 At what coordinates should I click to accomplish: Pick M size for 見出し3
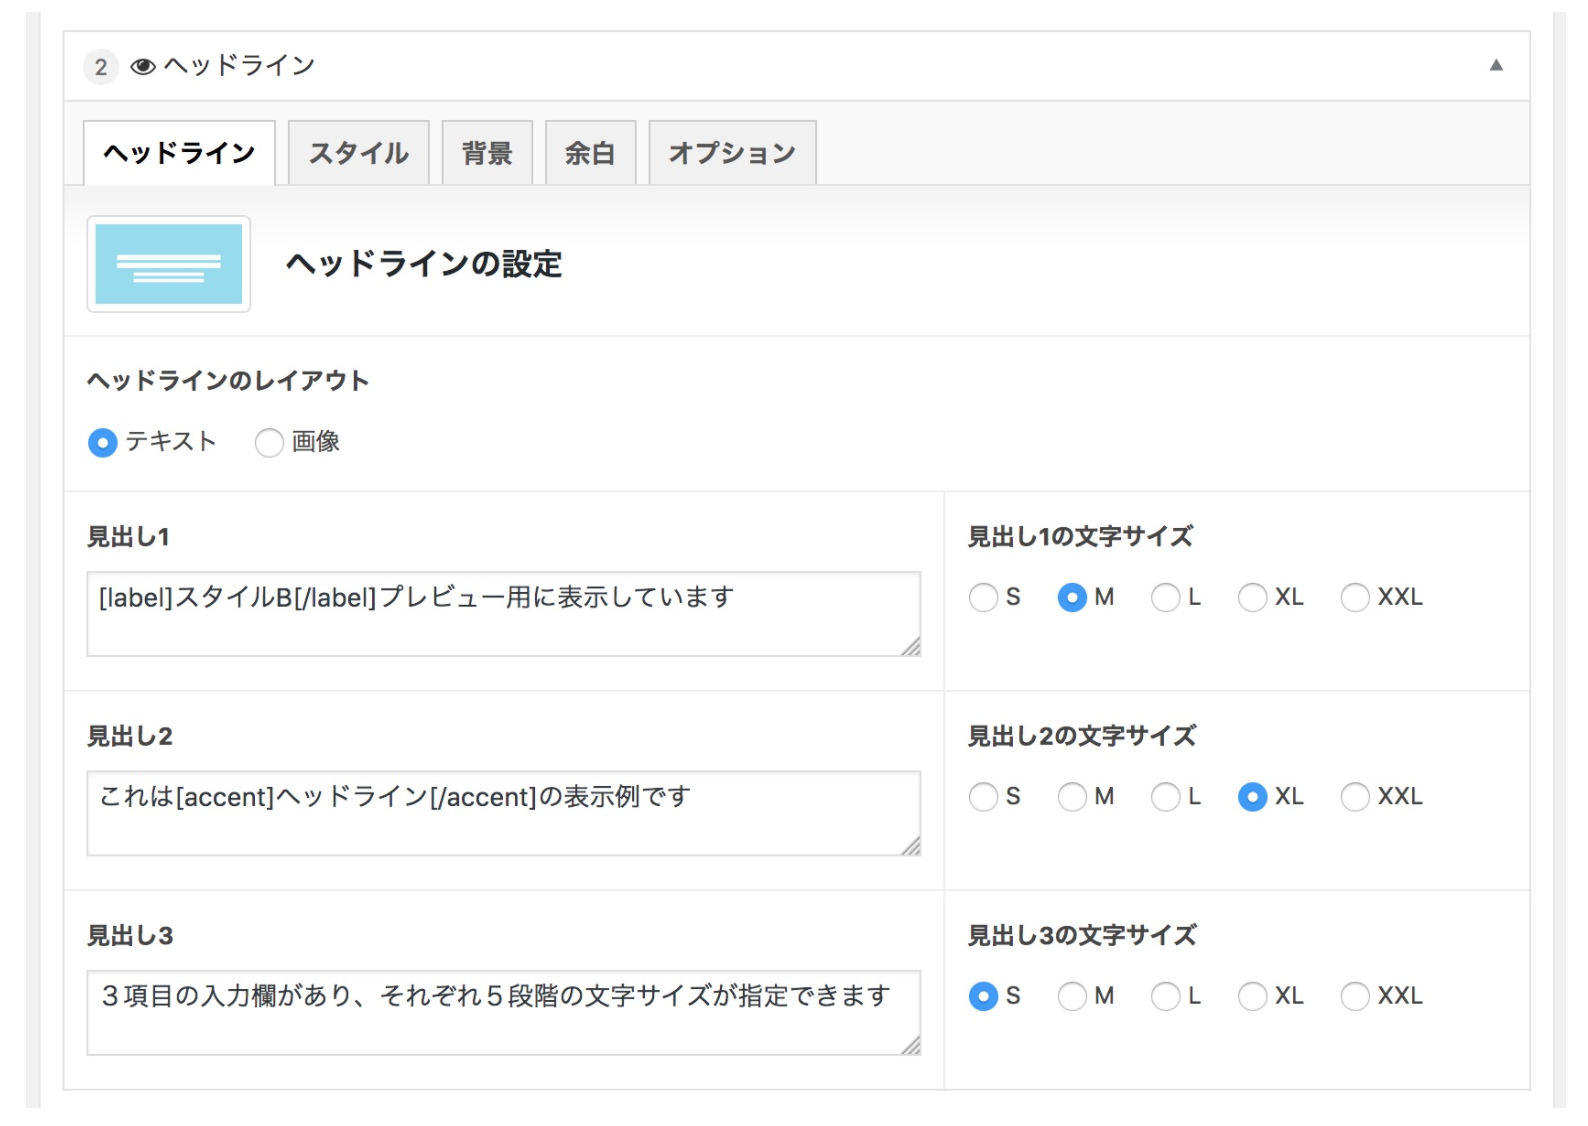coord(1072,996)
